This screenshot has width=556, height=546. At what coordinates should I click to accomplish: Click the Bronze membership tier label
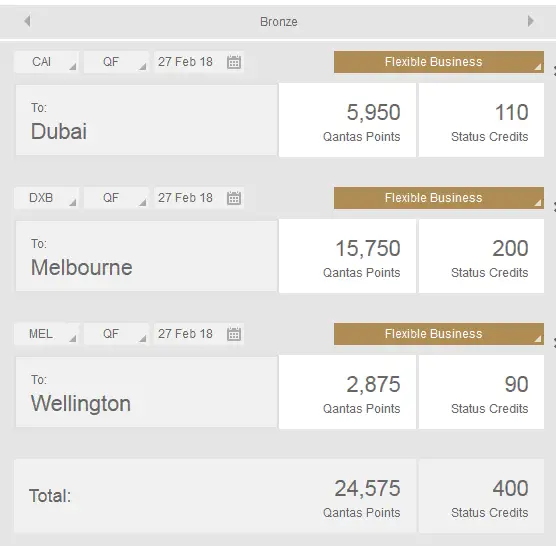point(279,22)
